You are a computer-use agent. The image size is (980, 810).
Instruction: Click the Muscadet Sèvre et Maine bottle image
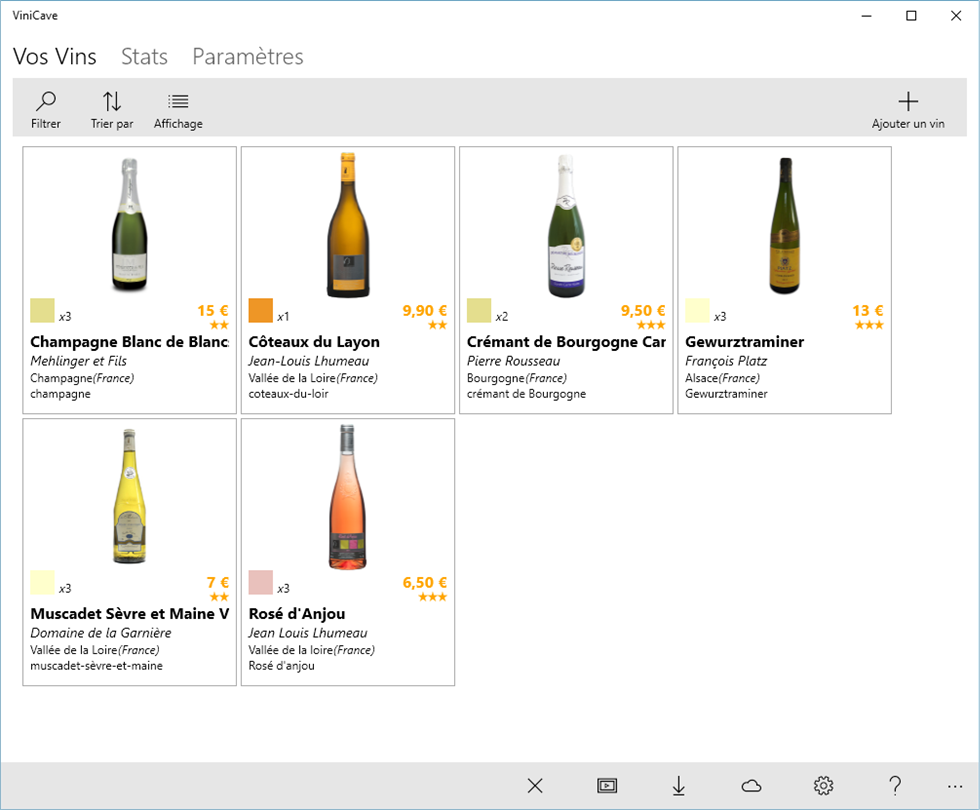129,497
